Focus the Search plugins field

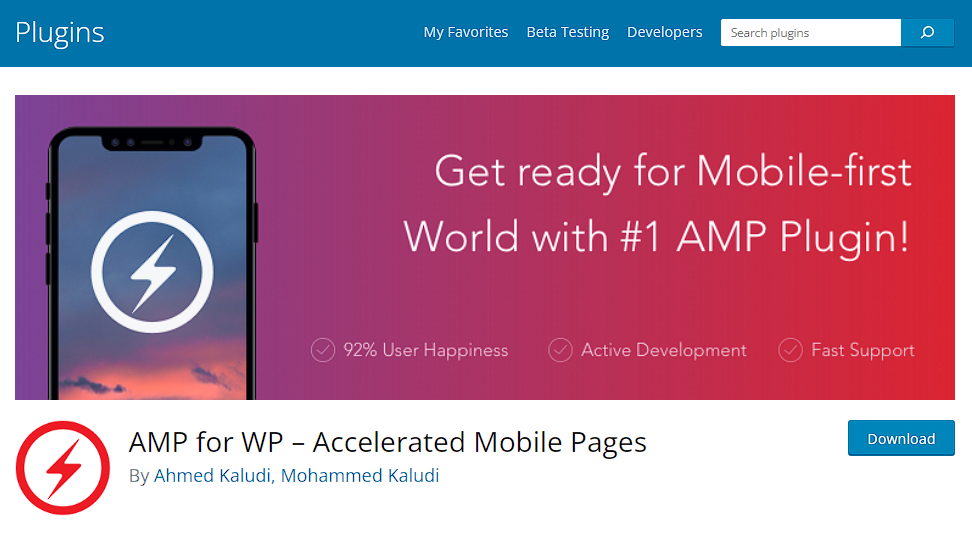click(811, 32)
